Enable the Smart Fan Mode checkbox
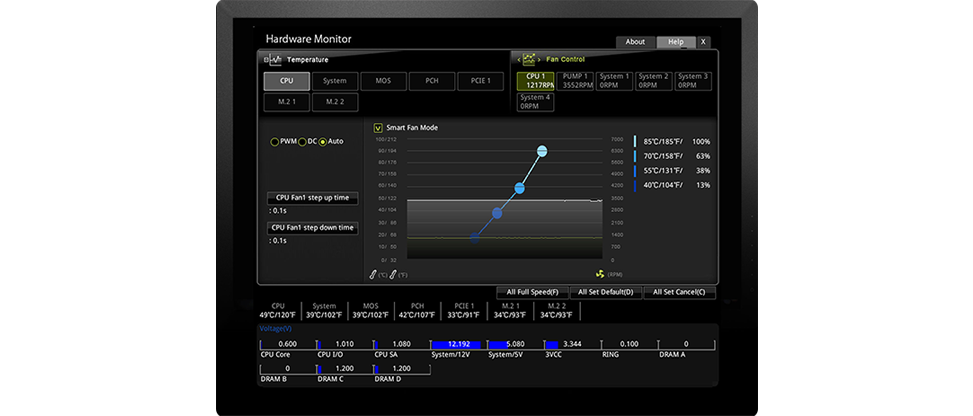Screen dimensions: 973x416 pyautogui.click(x=378, y=128)
